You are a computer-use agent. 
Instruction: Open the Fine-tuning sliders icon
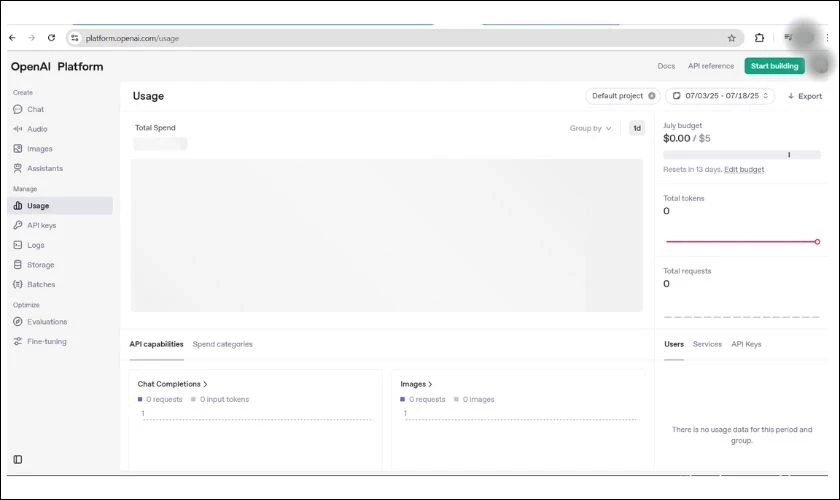(18, 341)
